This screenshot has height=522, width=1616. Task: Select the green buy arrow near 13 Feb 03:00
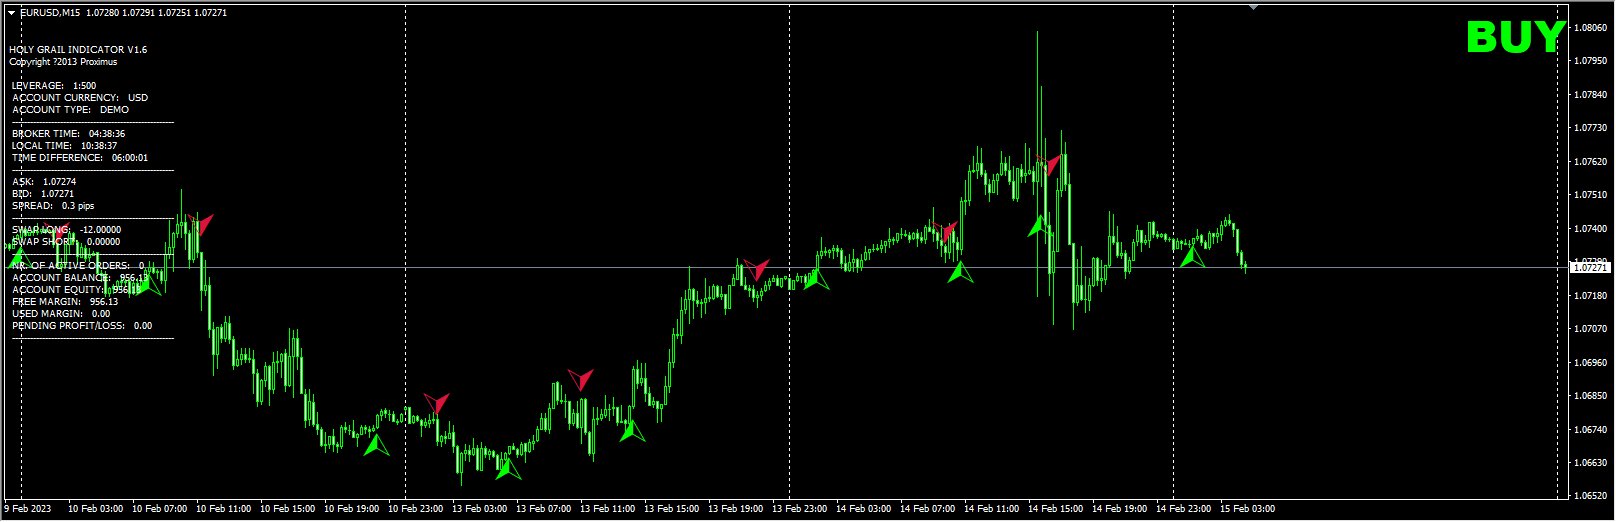508,467
